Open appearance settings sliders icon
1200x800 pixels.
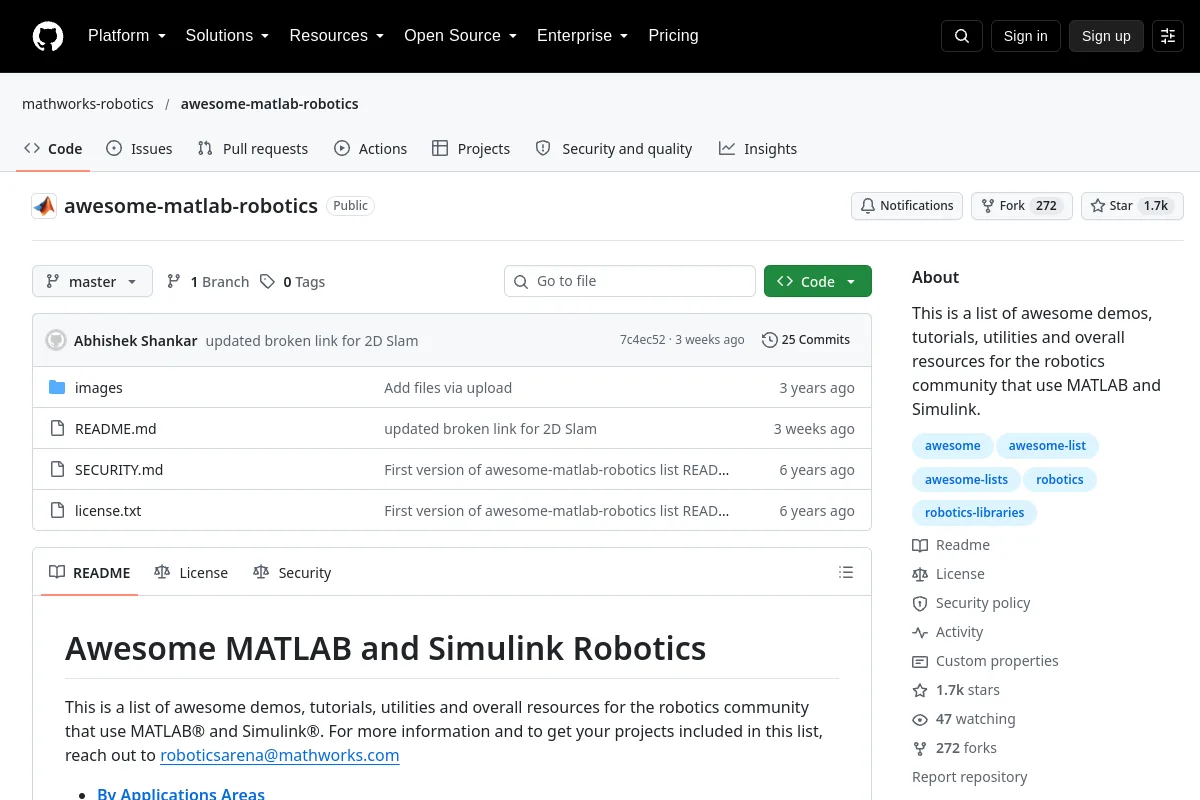click(x=1168, y=36)
